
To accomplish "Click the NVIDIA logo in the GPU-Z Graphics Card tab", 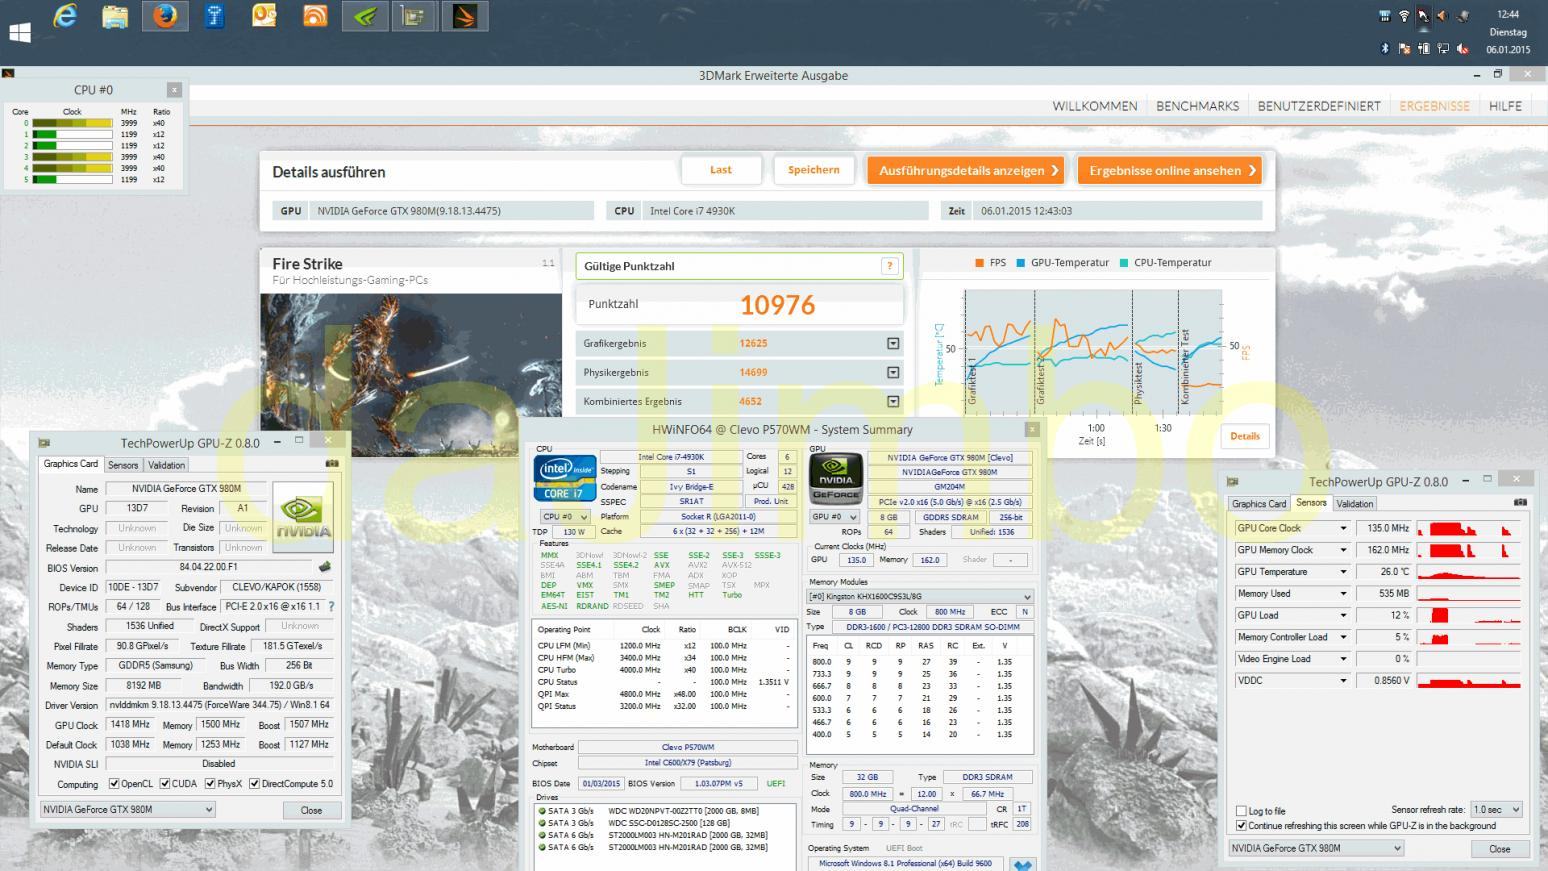I will point(303,517).
